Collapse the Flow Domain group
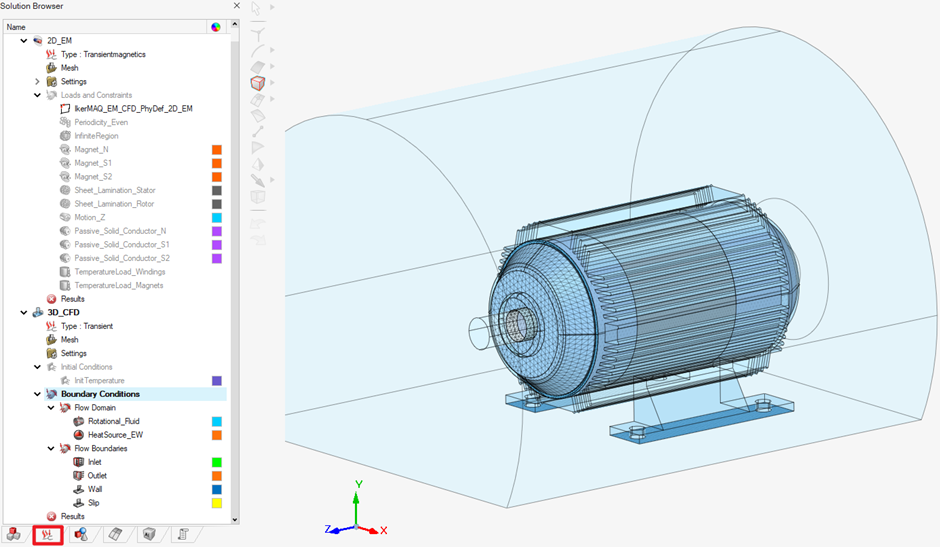 51,408
